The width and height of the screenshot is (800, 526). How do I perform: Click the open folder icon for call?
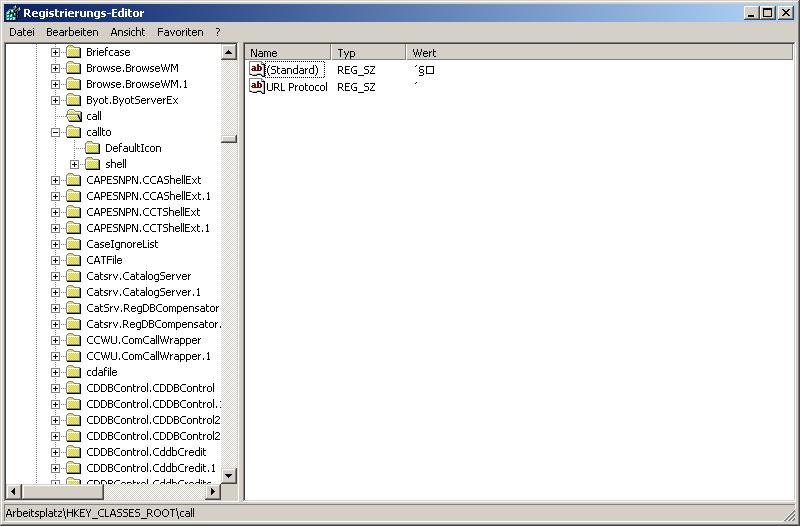point(73,116)
